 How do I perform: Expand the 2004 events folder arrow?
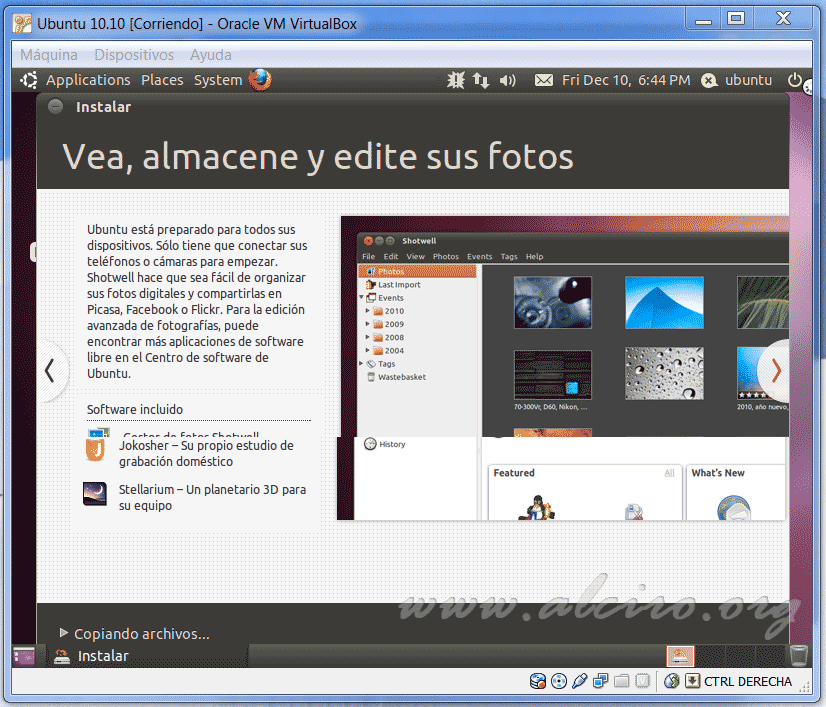click(367, 350)
